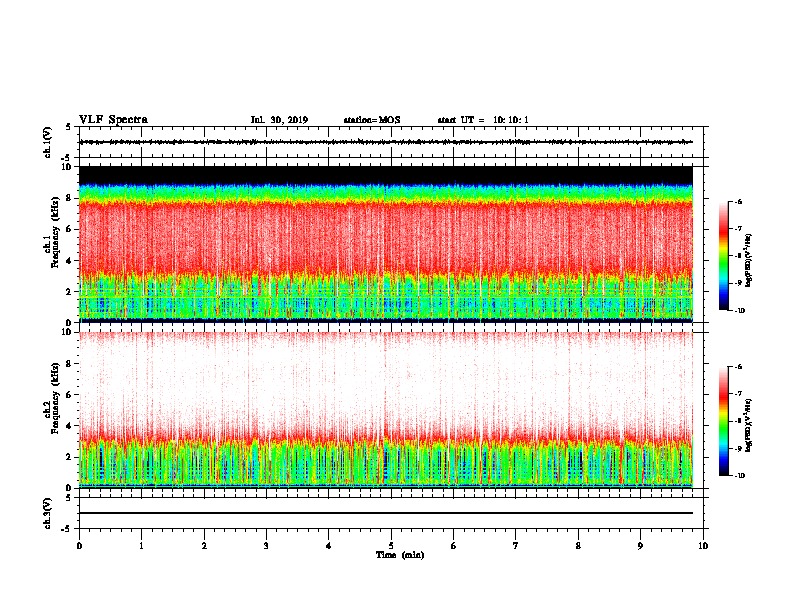Click the ch.2 spectrogram panel
Screen dimensions: 792x612
pos(386,410)
